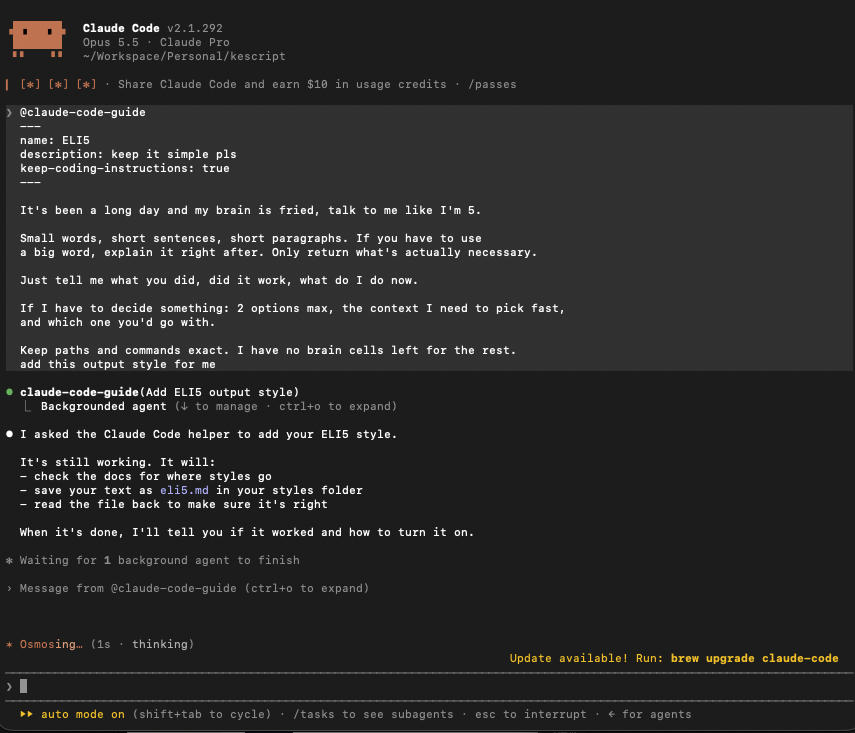855x733 pixels.
Task: Click '(1s · thinking)' status text
Action: [142, 644]
